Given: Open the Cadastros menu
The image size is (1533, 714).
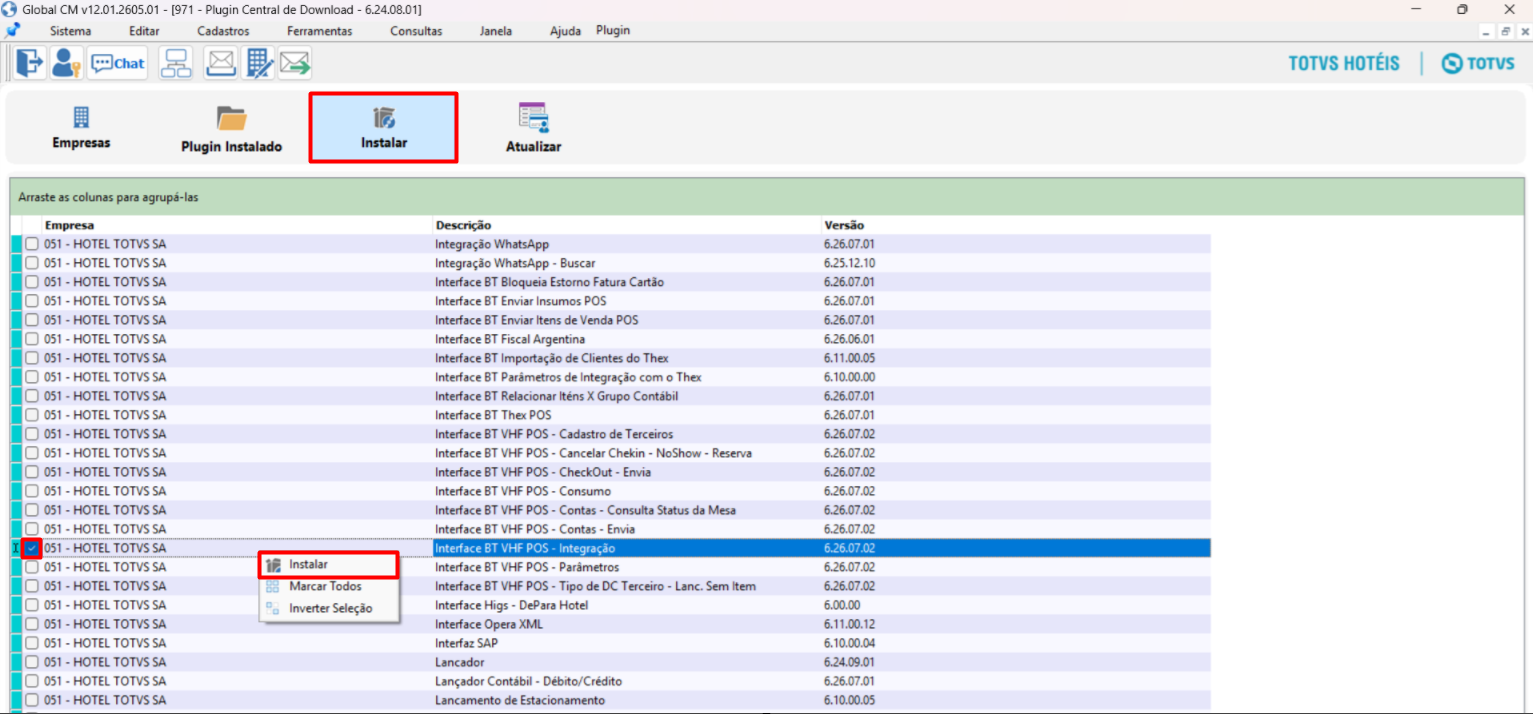Looking at the screenshot, I should (x=223, y=31).
